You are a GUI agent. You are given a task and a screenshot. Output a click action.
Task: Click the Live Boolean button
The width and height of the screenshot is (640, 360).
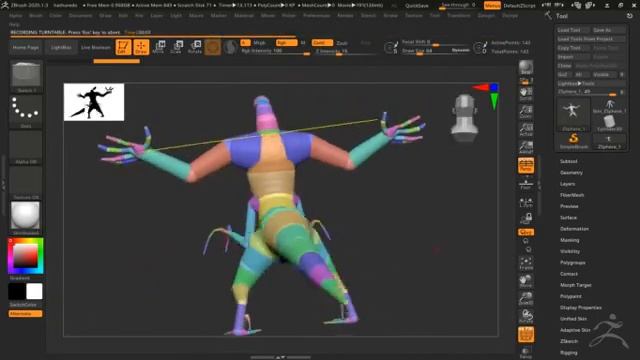[96, 47]
